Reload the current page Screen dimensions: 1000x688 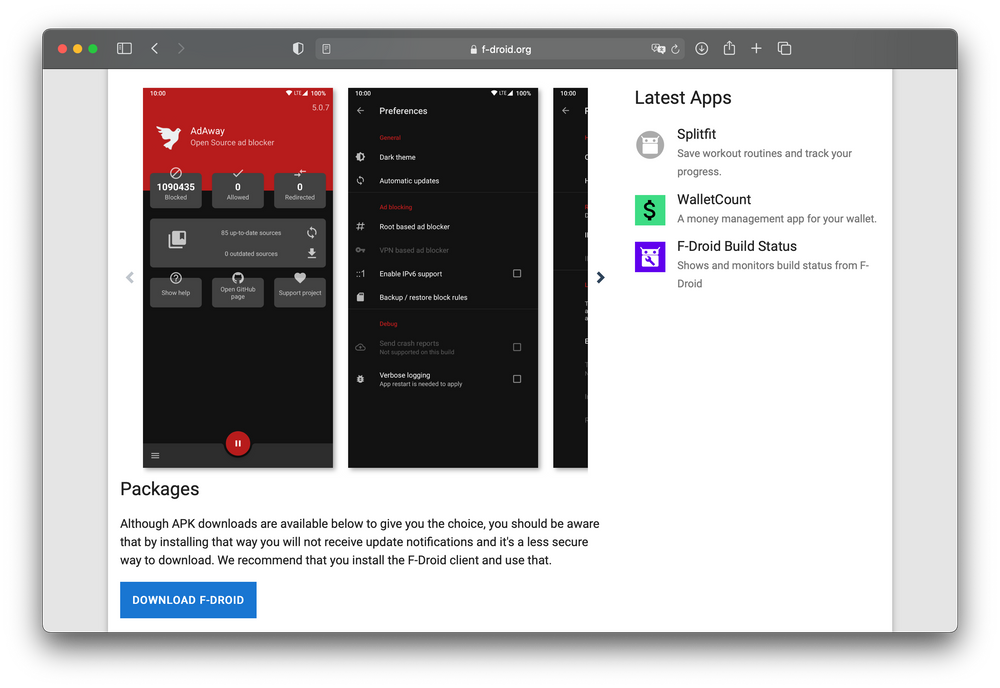tap(675, 49)
